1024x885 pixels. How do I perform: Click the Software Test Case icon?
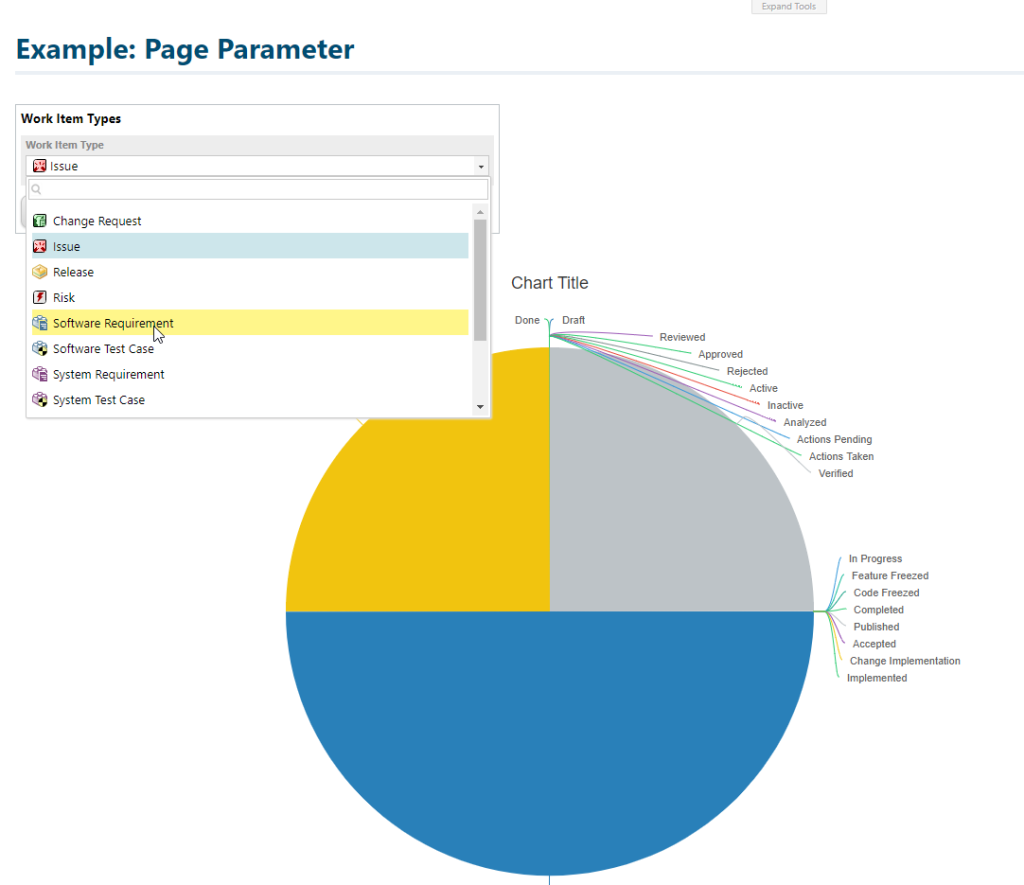[x=41, y=348]
